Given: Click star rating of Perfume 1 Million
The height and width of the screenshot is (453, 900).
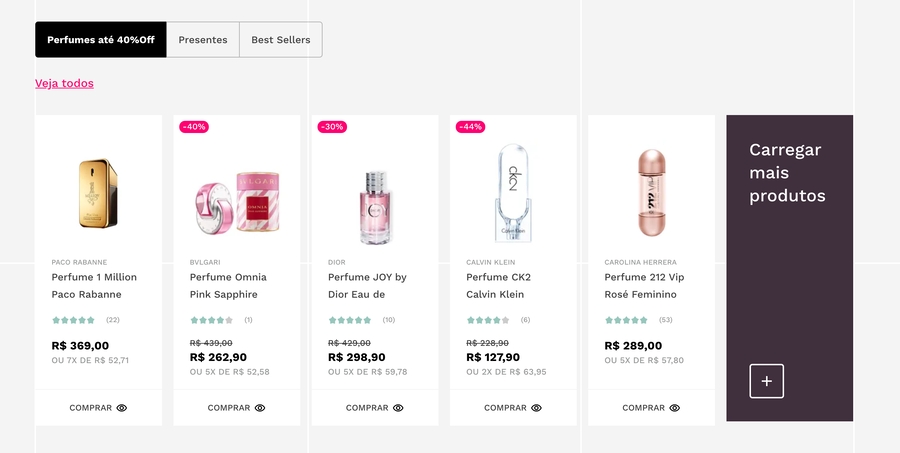Looking at the screenshot, I should pos(74,320).
